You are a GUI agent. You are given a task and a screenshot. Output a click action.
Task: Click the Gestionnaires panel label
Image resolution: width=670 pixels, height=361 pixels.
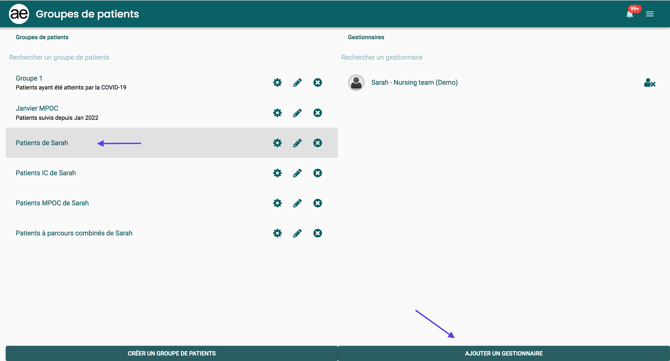[x=366, y=37]
